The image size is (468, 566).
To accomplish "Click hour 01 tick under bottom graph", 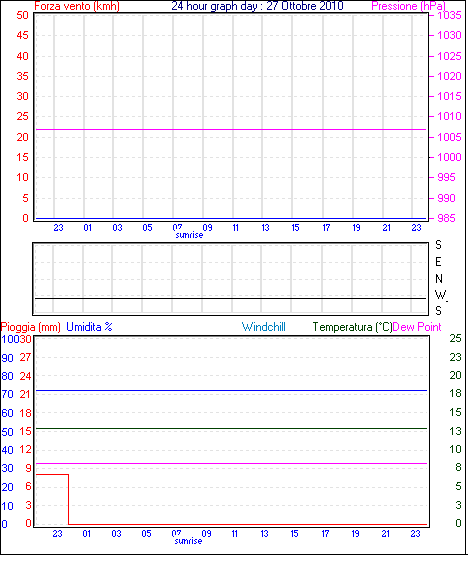I will [87, 534].
